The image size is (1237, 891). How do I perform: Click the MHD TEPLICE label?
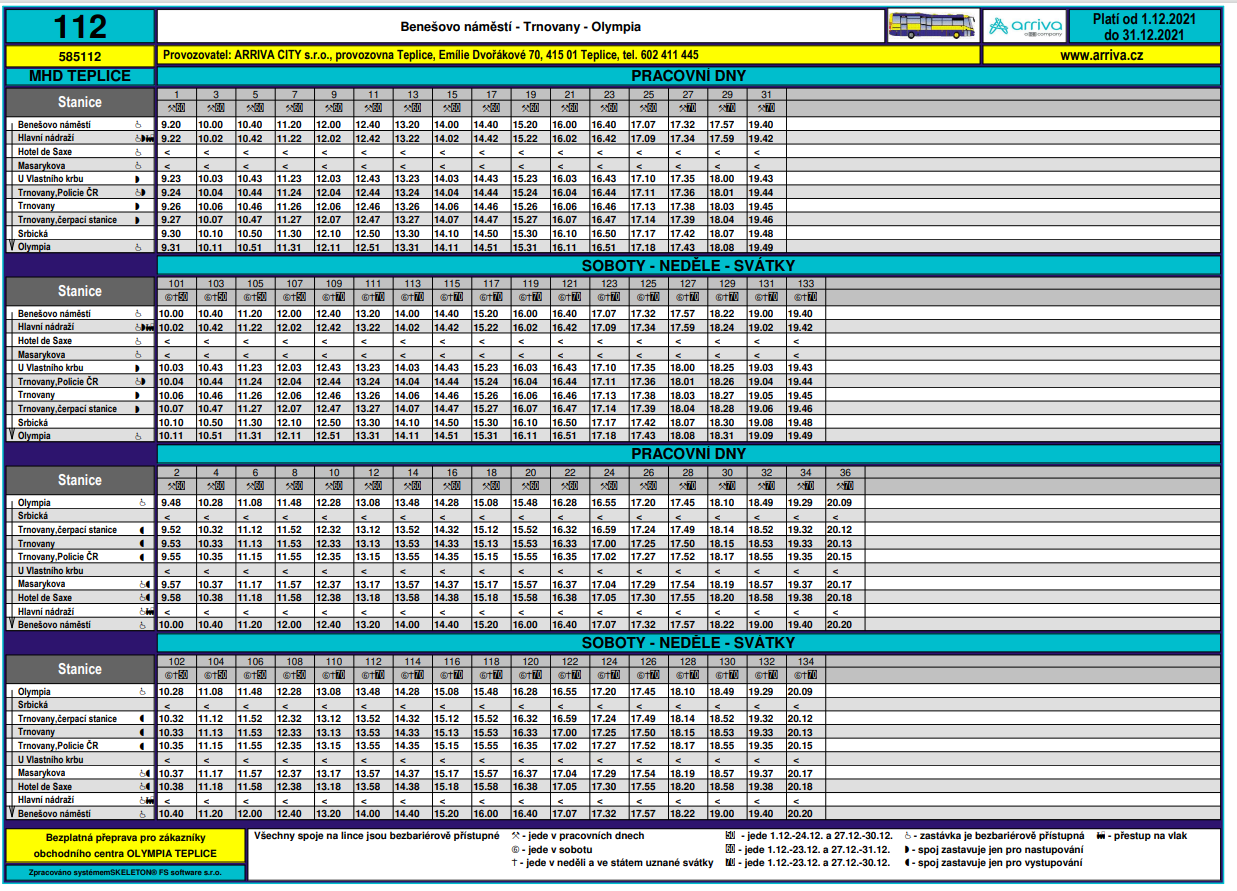point(80,76)
